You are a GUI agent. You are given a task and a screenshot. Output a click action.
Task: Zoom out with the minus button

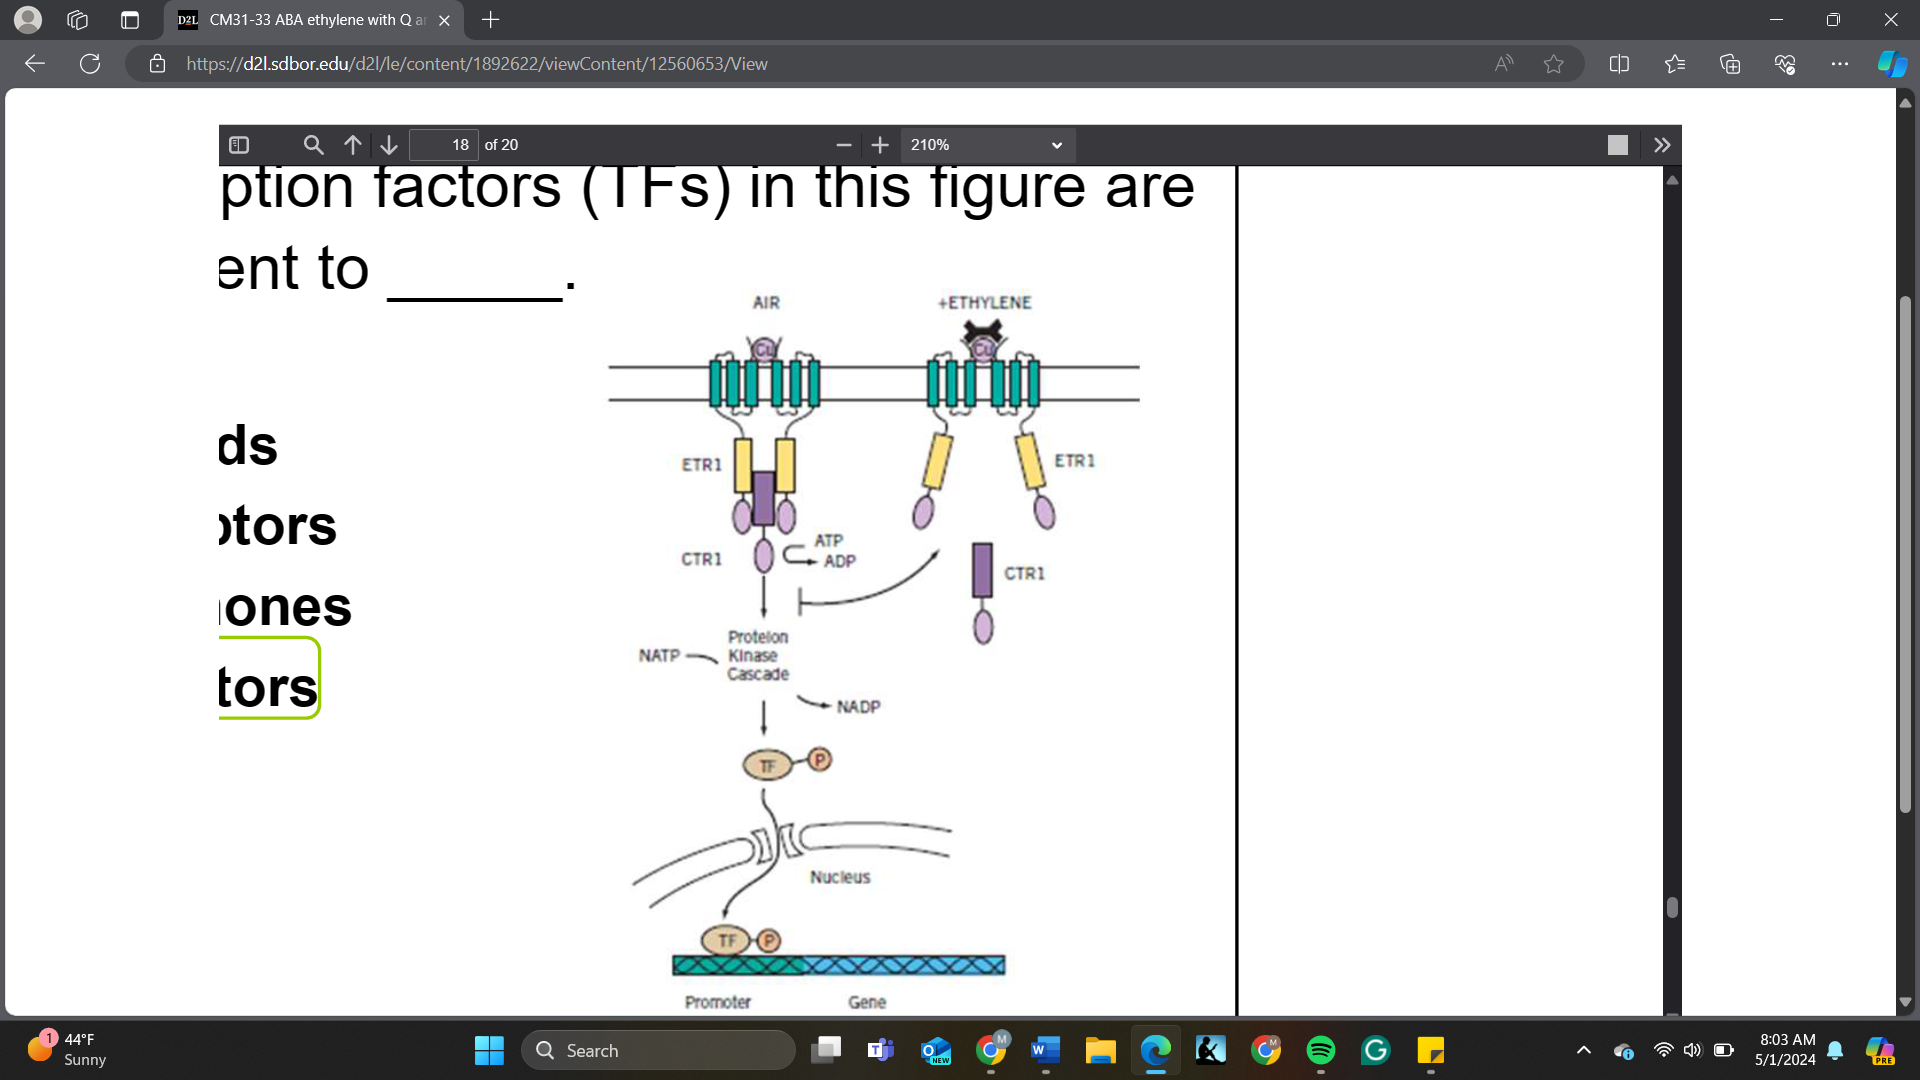point(843,145)
